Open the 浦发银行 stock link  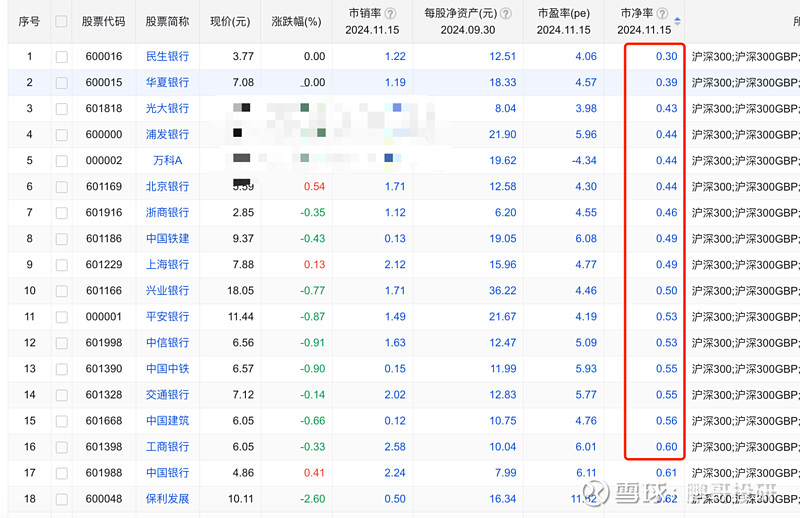167,134
